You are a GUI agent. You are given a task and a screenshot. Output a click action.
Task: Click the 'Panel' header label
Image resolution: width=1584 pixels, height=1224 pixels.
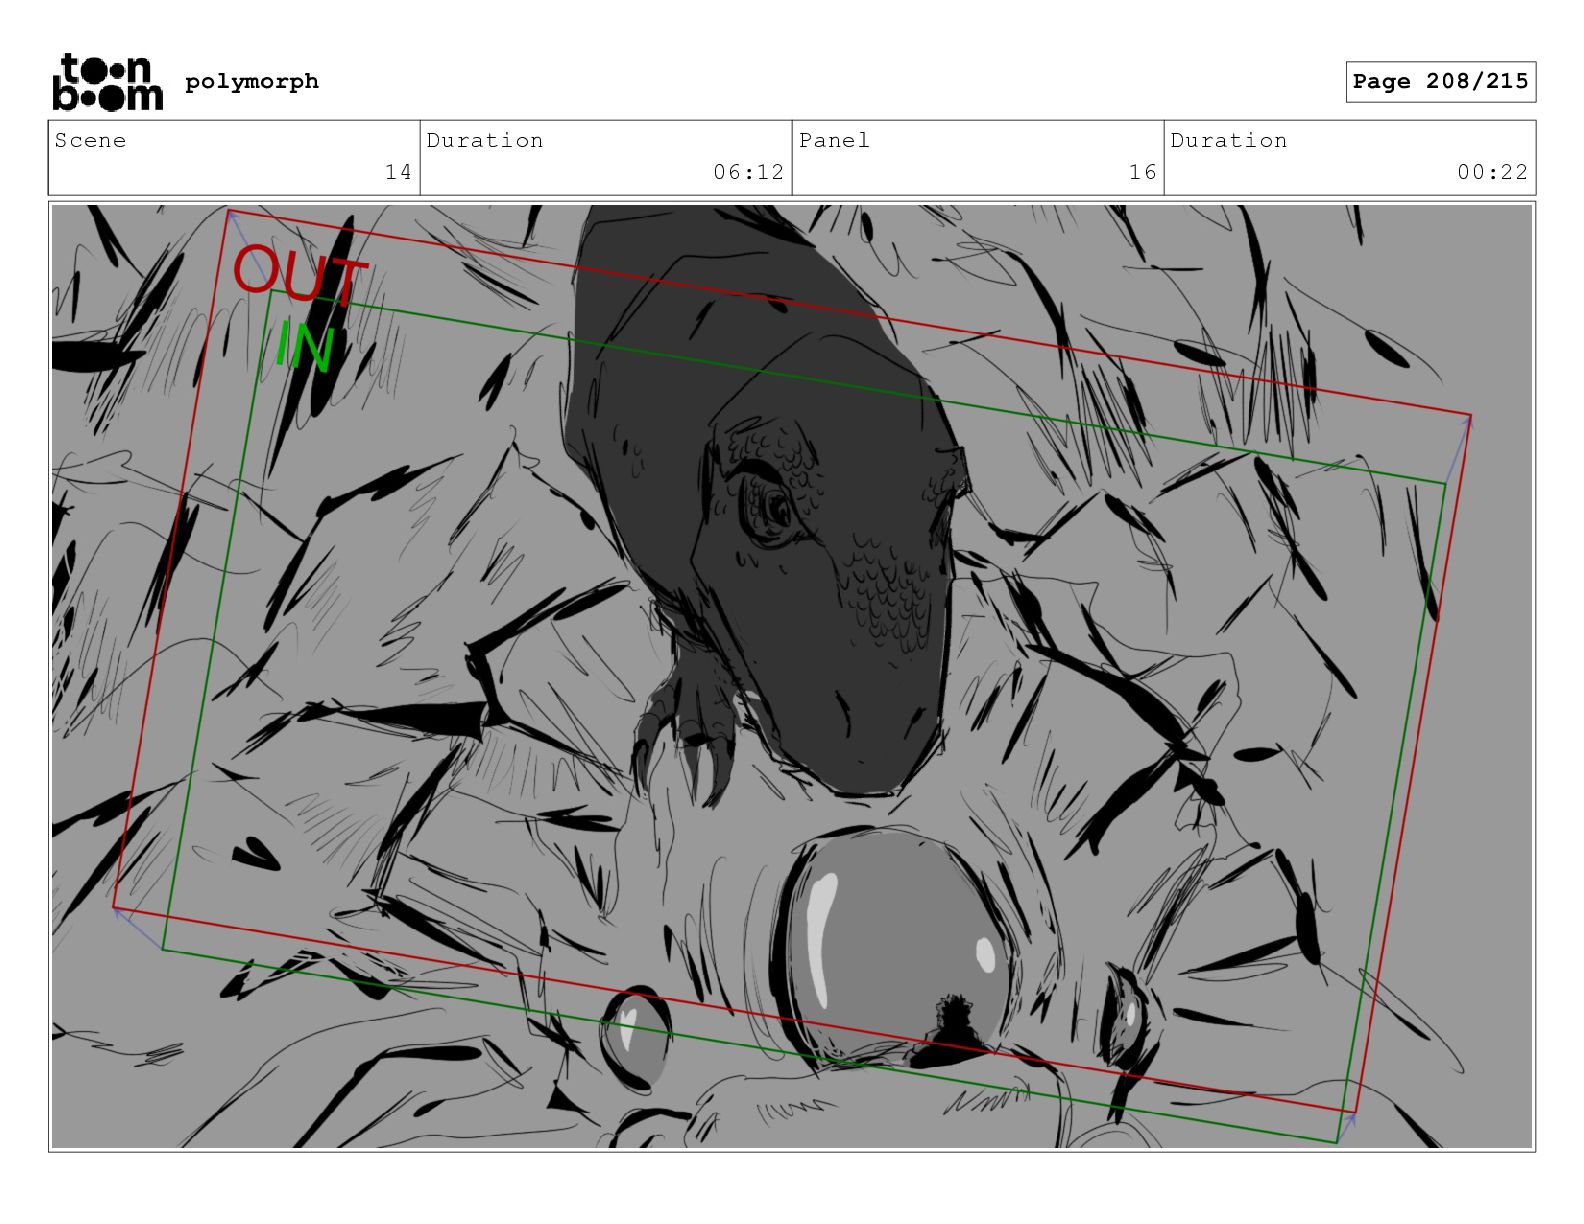point(834,140)
